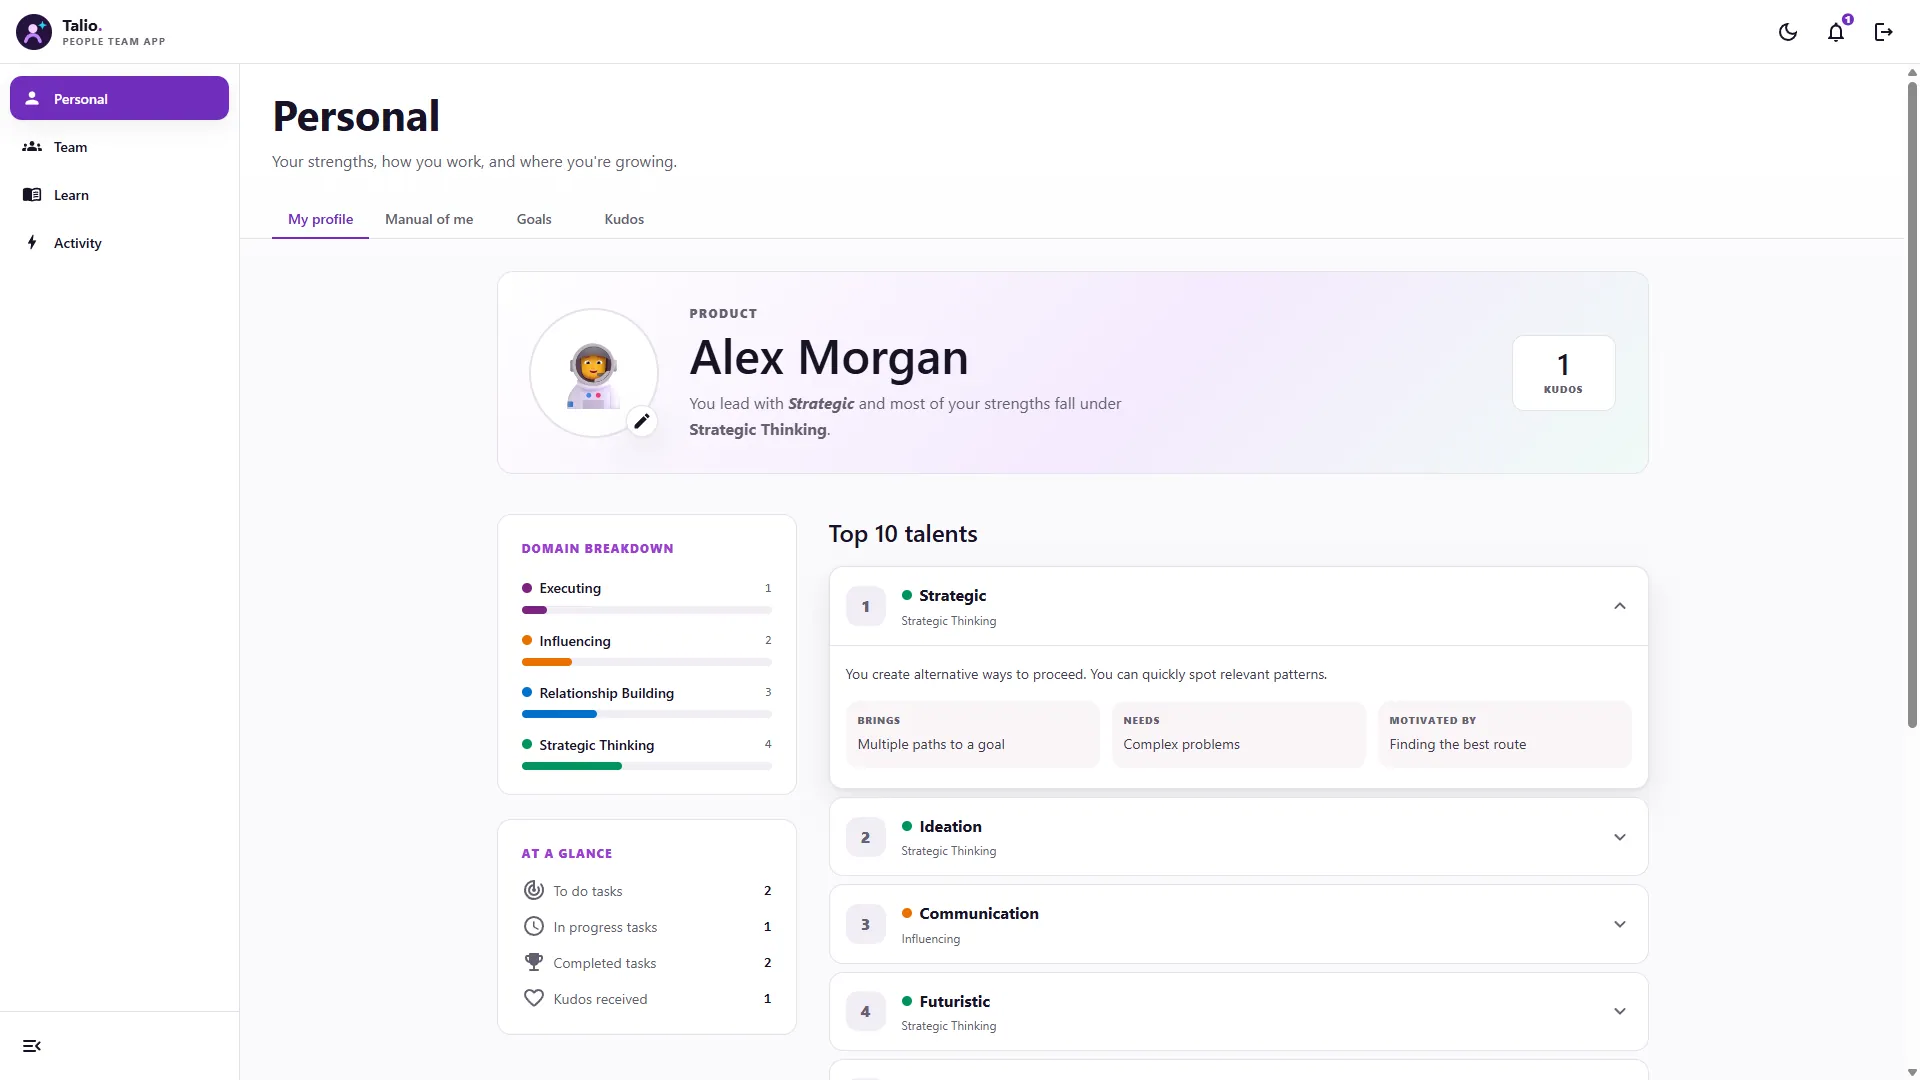Click the Relationship Building domain label
The height and width of the screenshot is (1080, 1920).
click(x=606, y=693)
